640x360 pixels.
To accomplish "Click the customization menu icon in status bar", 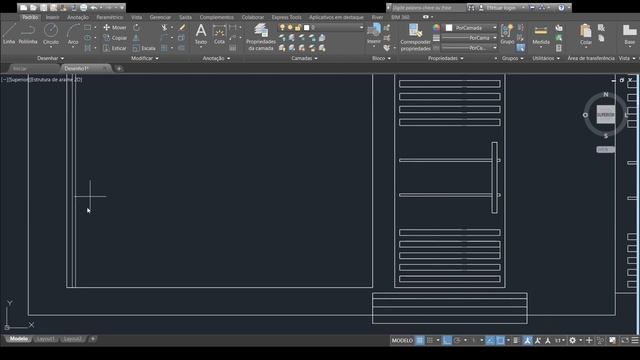I will 635,340.
